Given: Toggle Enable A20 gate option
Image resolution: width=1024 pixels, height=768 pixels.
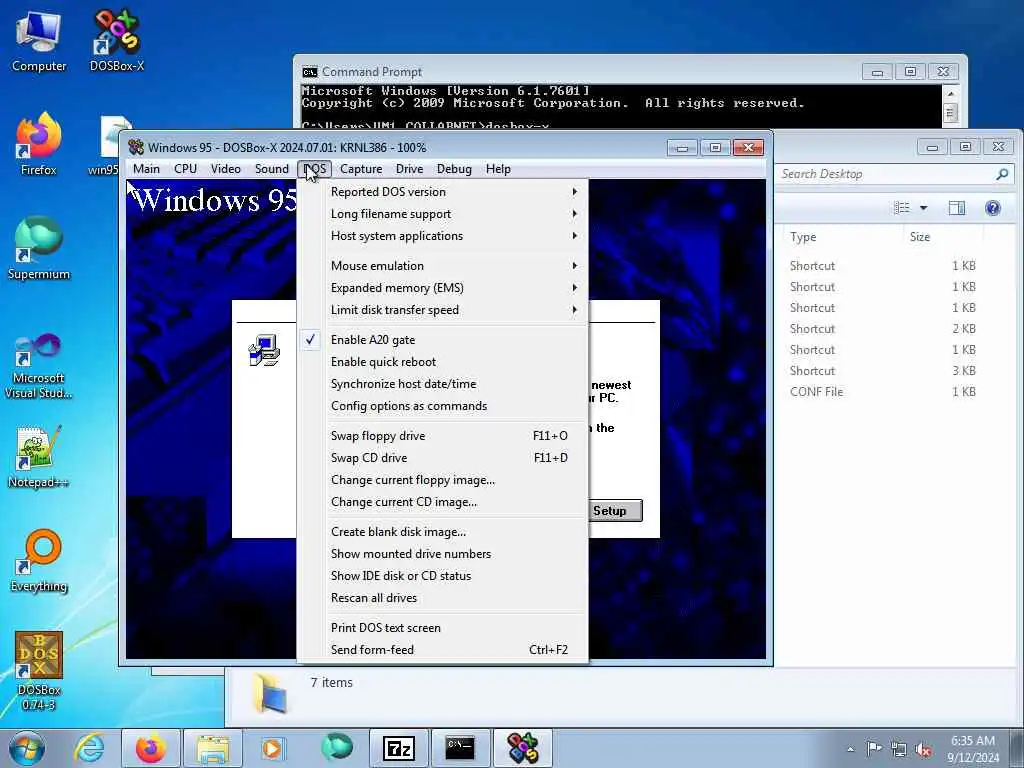Looking at the screenshot, I should click(x=442, y=340).
